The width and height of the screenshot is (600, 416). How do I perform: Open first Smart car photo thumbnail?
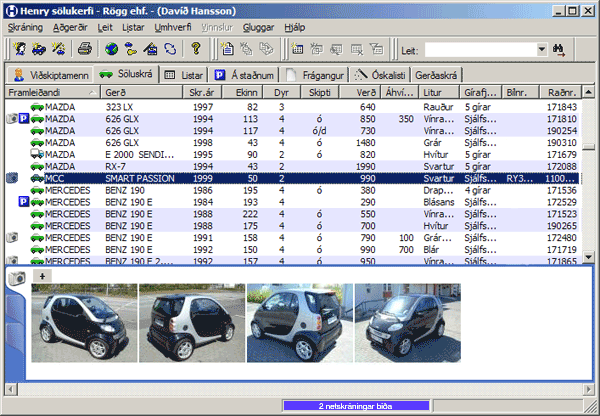tap(84, 323)
